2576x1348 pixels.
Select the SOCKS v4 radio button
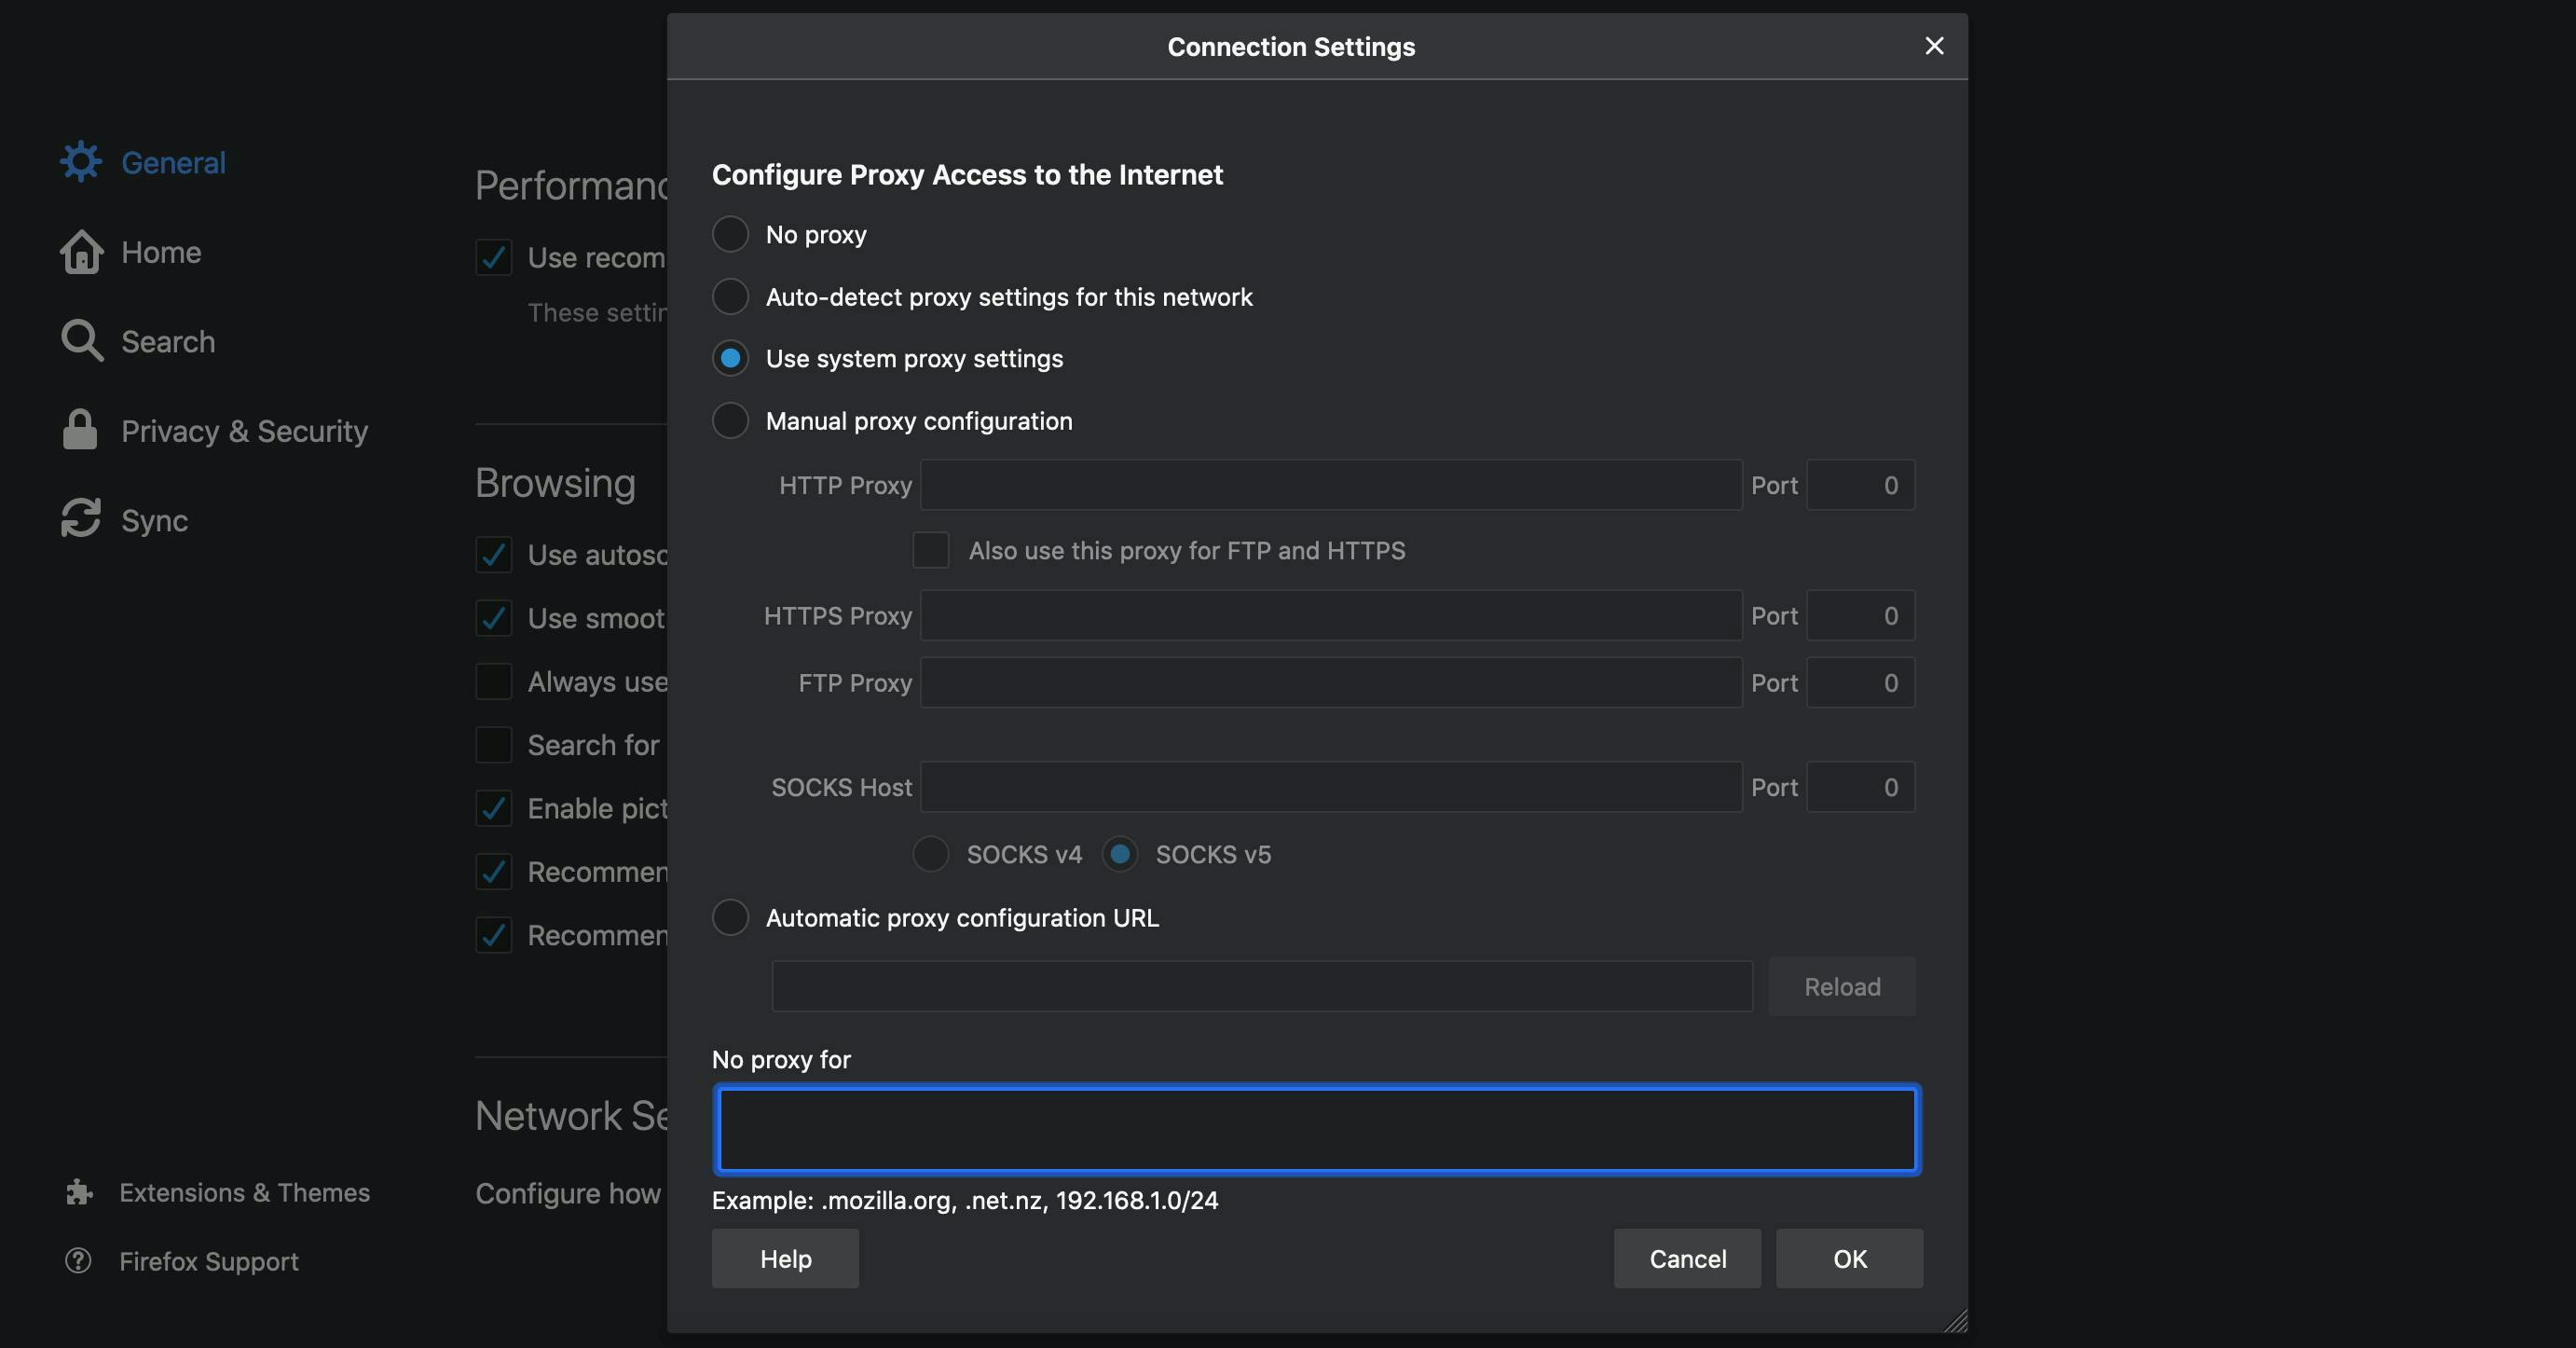click(x=930, y=854)
